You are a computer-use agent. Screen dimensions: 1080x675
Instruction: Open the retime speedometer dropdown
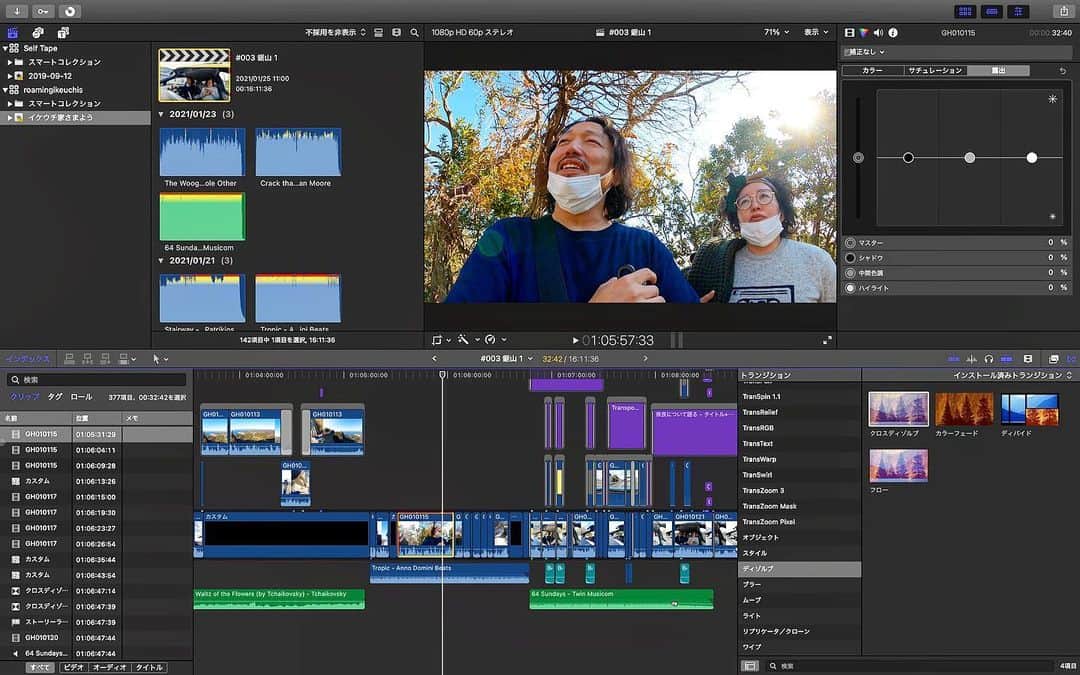click(x=495, y=340)
